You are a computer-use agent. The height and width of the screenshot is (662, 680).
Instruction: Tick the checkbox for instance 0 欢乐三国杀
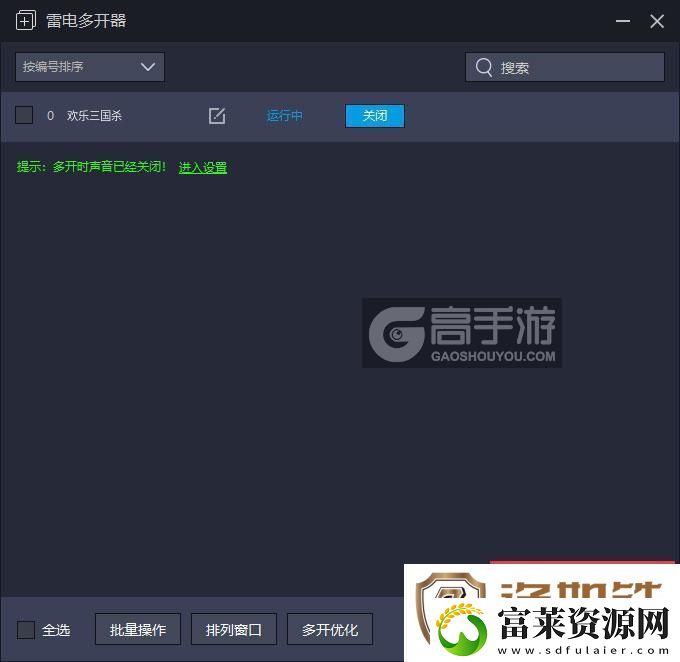point(24,115)
